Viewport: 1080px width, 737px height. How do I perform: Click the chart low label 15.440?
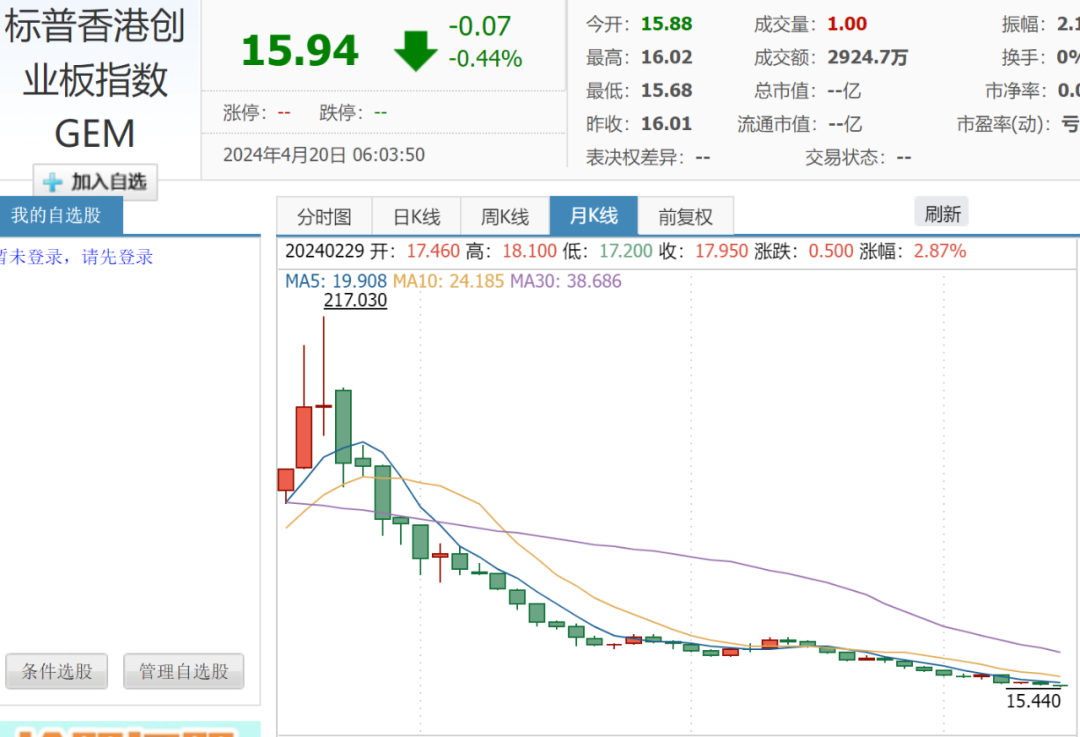pos(1033,701)
